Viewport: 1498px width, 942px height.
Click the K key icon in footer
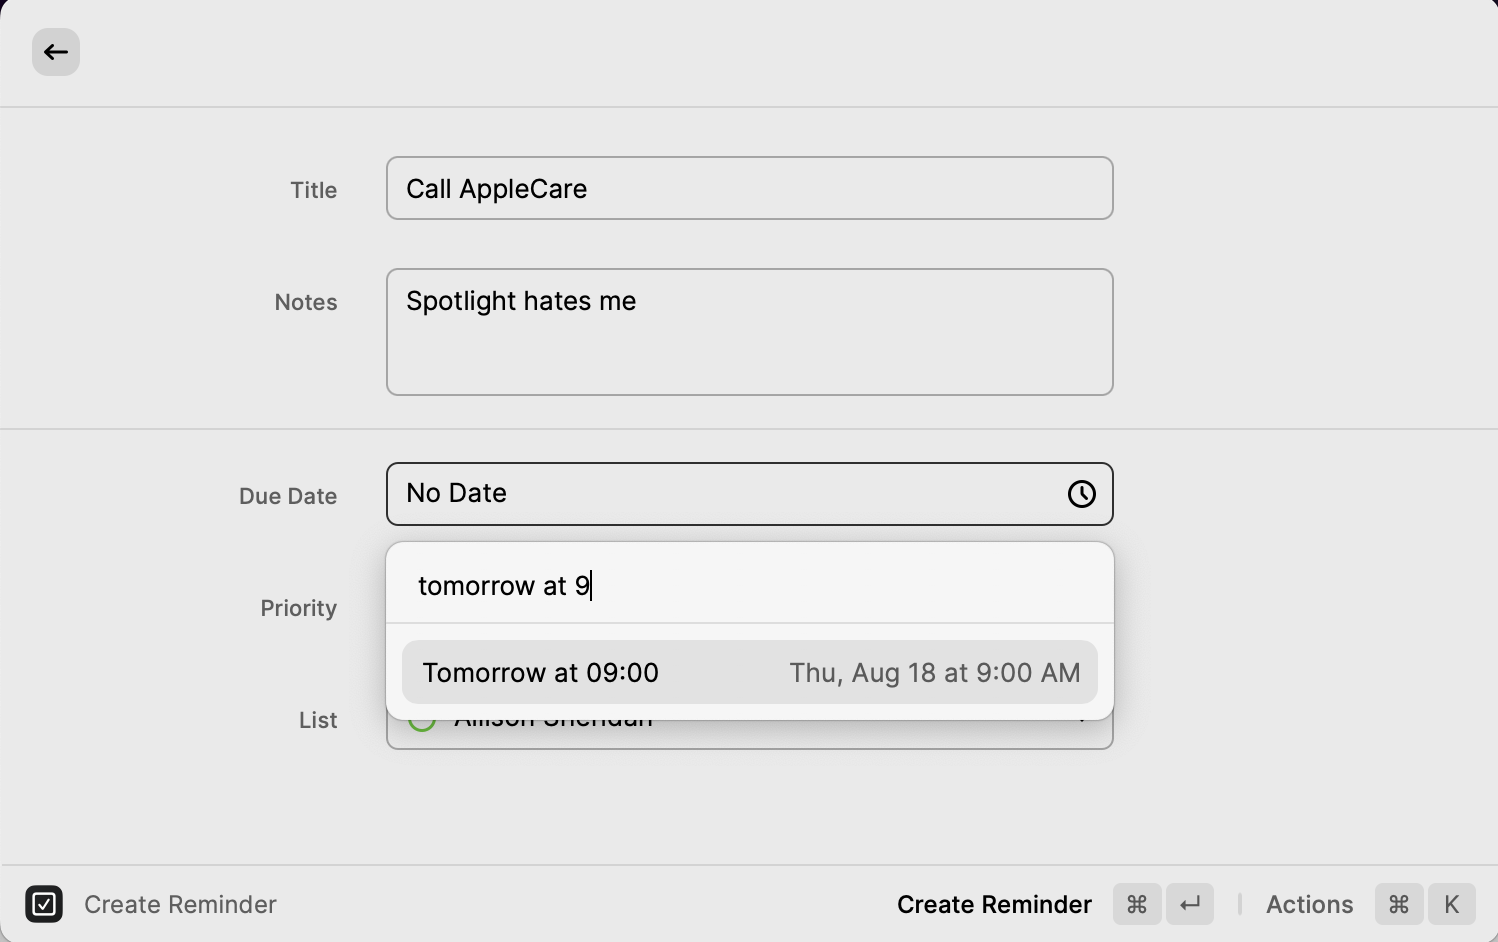[1451, 904]
